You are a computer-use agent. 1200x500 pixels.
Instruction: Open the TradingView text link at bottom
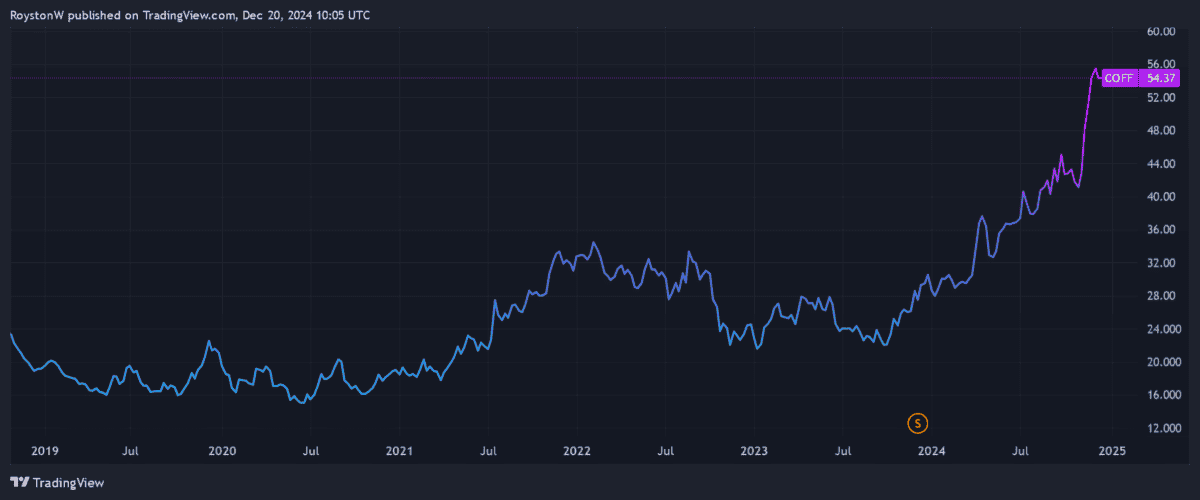pos(68,482)
